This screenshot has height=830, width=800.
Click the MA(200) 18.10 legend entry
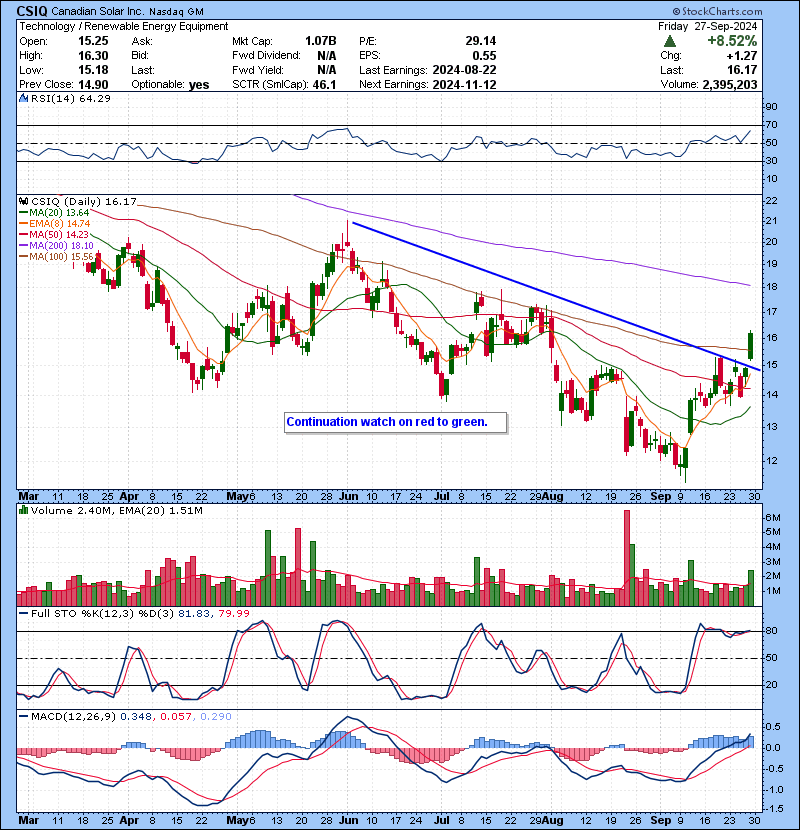56,246
